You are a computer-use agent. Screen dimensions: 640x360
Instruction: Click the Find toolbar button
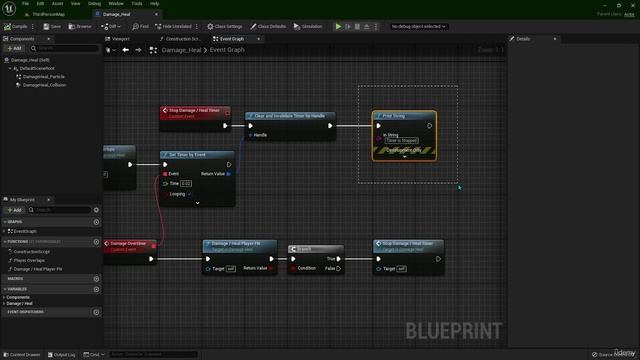coord(140,27)
